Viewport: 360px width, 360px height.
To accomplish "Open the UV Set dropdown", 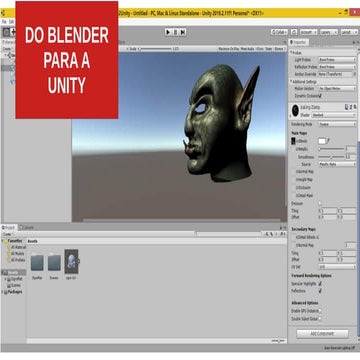I will tap(337, 267).
